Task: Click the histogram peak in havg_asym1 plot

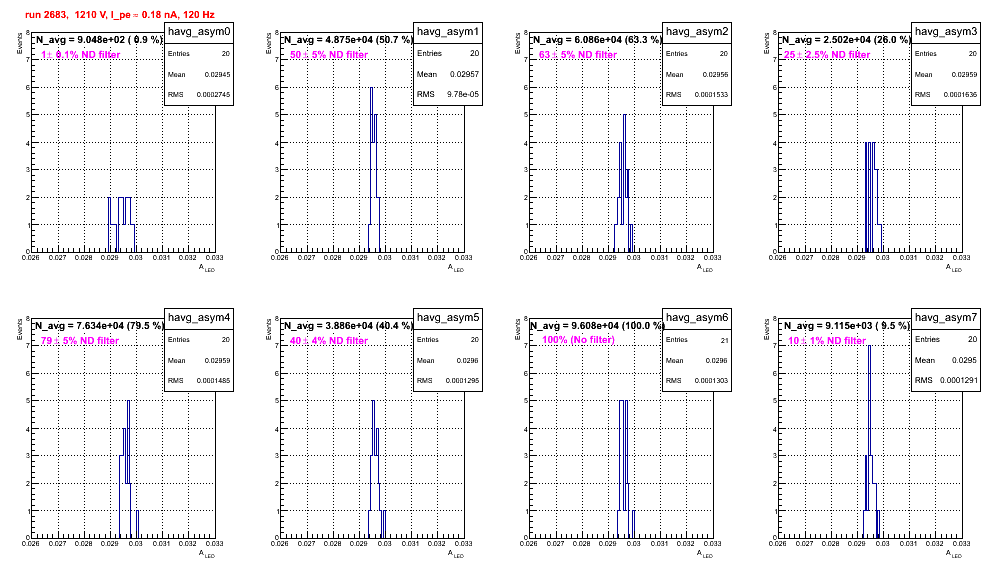Action: tap(372, 89)
